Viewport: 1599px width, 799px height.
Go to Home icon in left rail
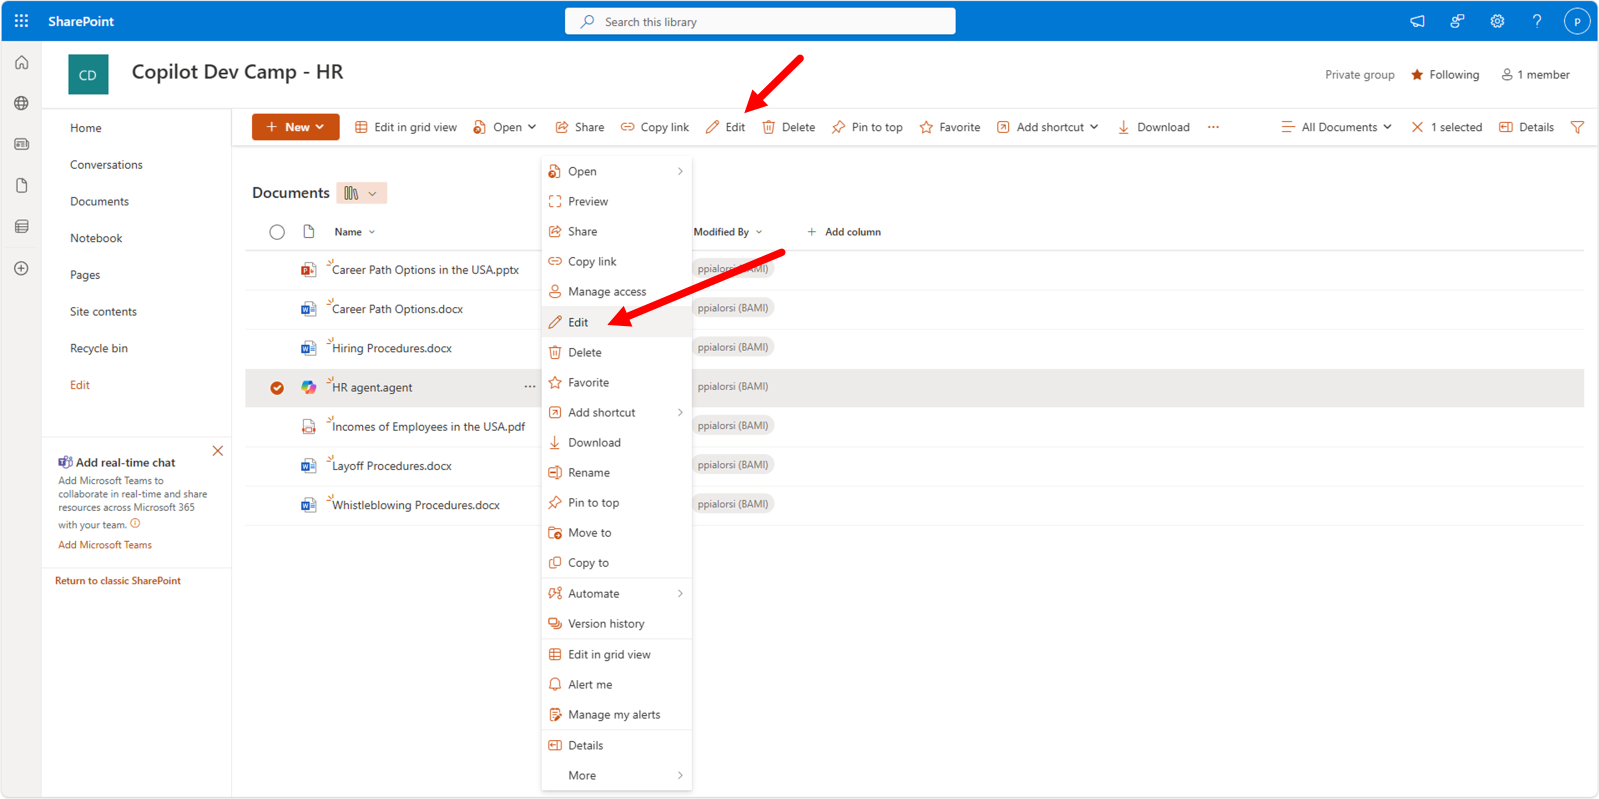[x=21, y=63]
